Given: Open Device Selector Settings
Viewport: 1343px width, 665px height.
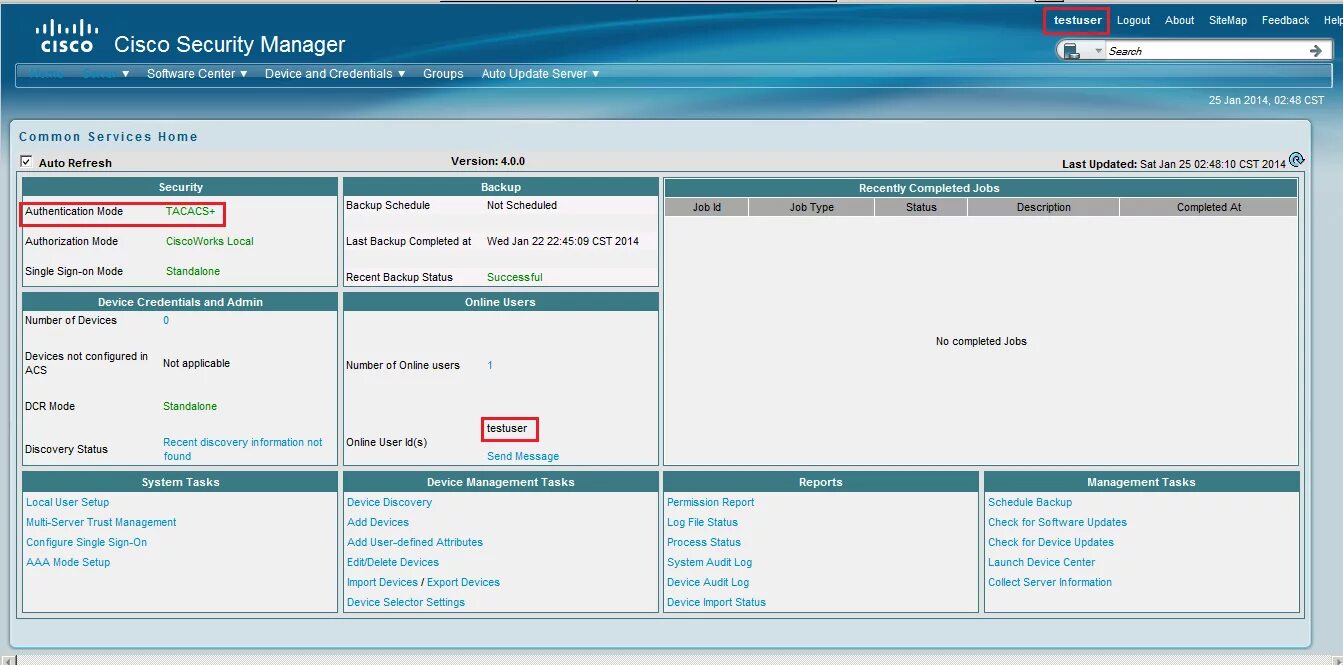Looking at the screenshot, I should tap(406, 602).
